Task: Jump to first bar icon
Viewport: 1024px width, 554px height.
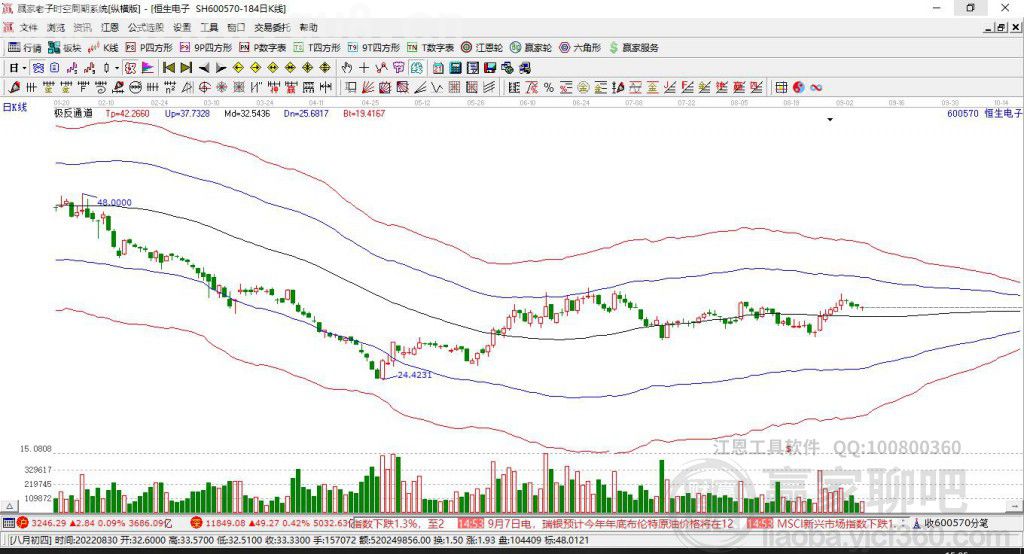Action: [168, 68]
